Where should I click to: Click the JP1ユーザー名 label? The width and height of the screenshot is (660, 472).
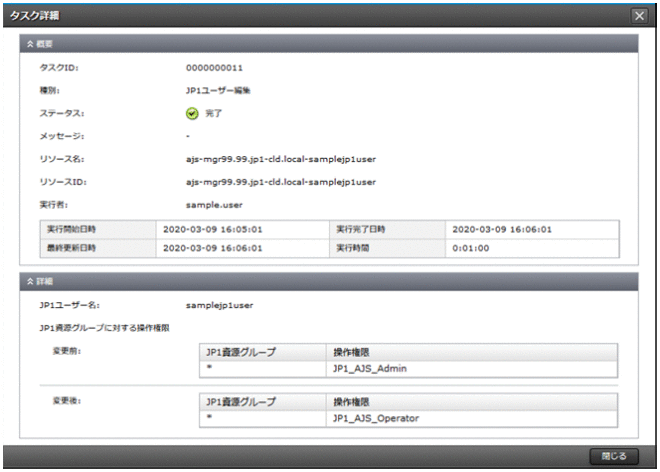coord(69,305)
